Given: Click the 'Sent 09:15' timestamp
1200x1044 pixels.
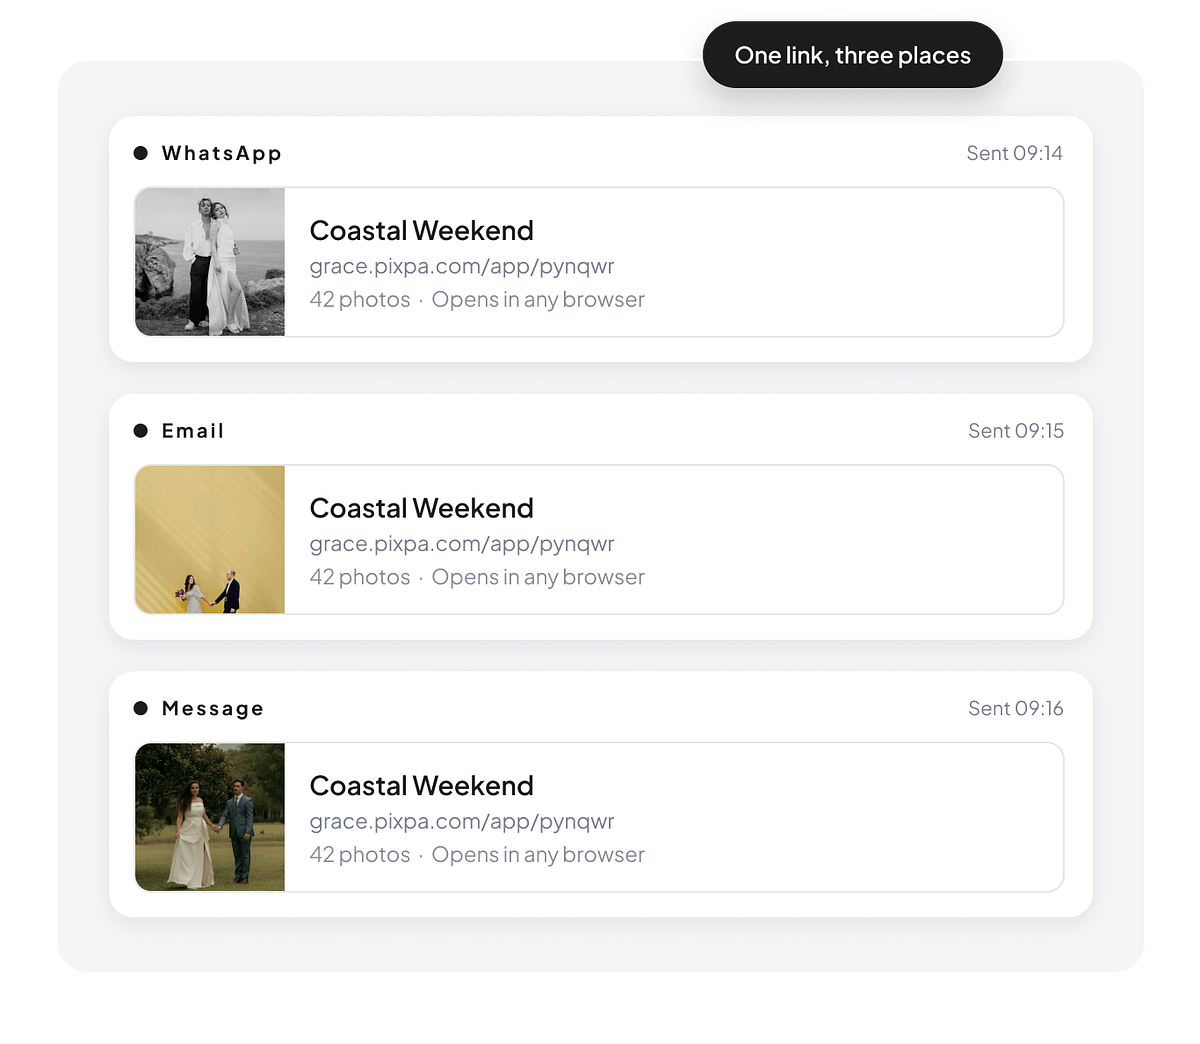Looking at the screenshot, I should [1016, 431].
